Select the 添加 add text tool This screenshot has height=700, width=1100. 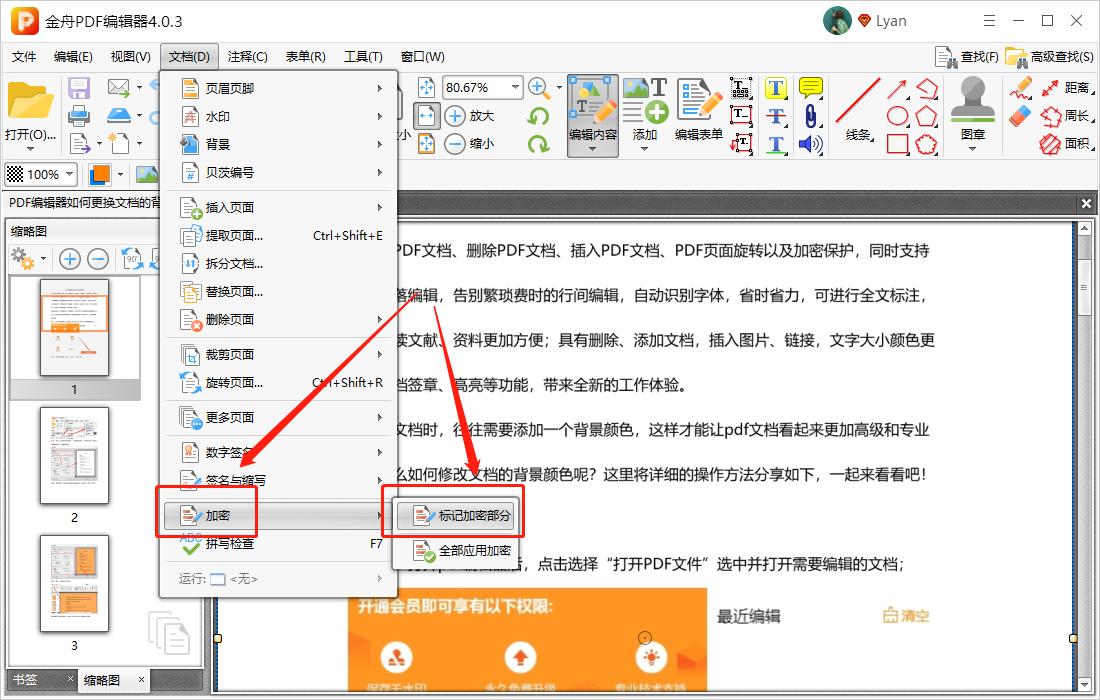pyautogui.click(x=645, y=110)
